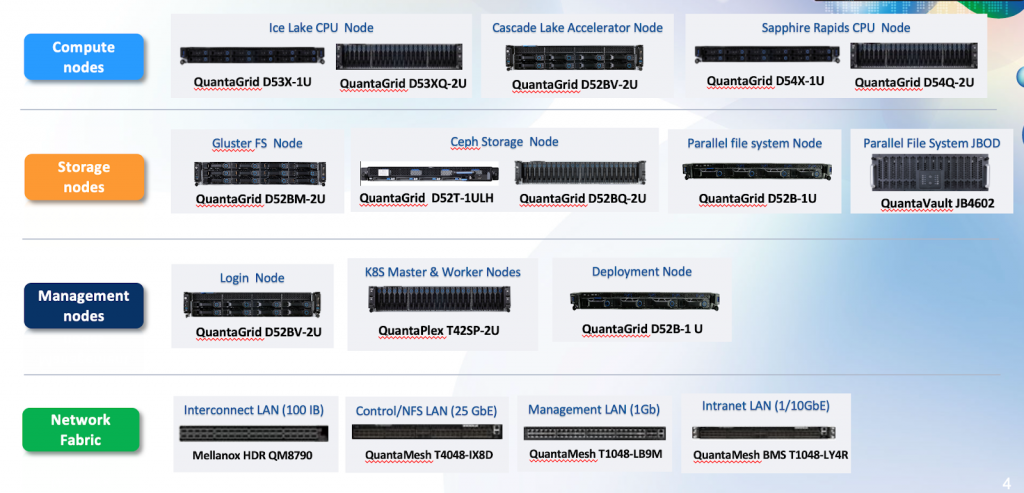Select the Cascade Lake D52BV-2U server image

pos(574,57)
